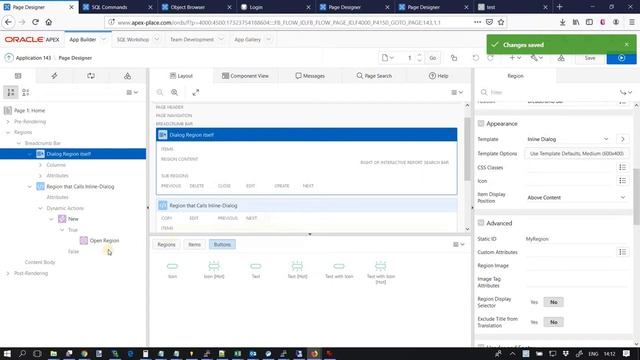This screenshot has width=640, height=360.
Task: Click the Go button next to page number
Action: click(x=433, y=58)
